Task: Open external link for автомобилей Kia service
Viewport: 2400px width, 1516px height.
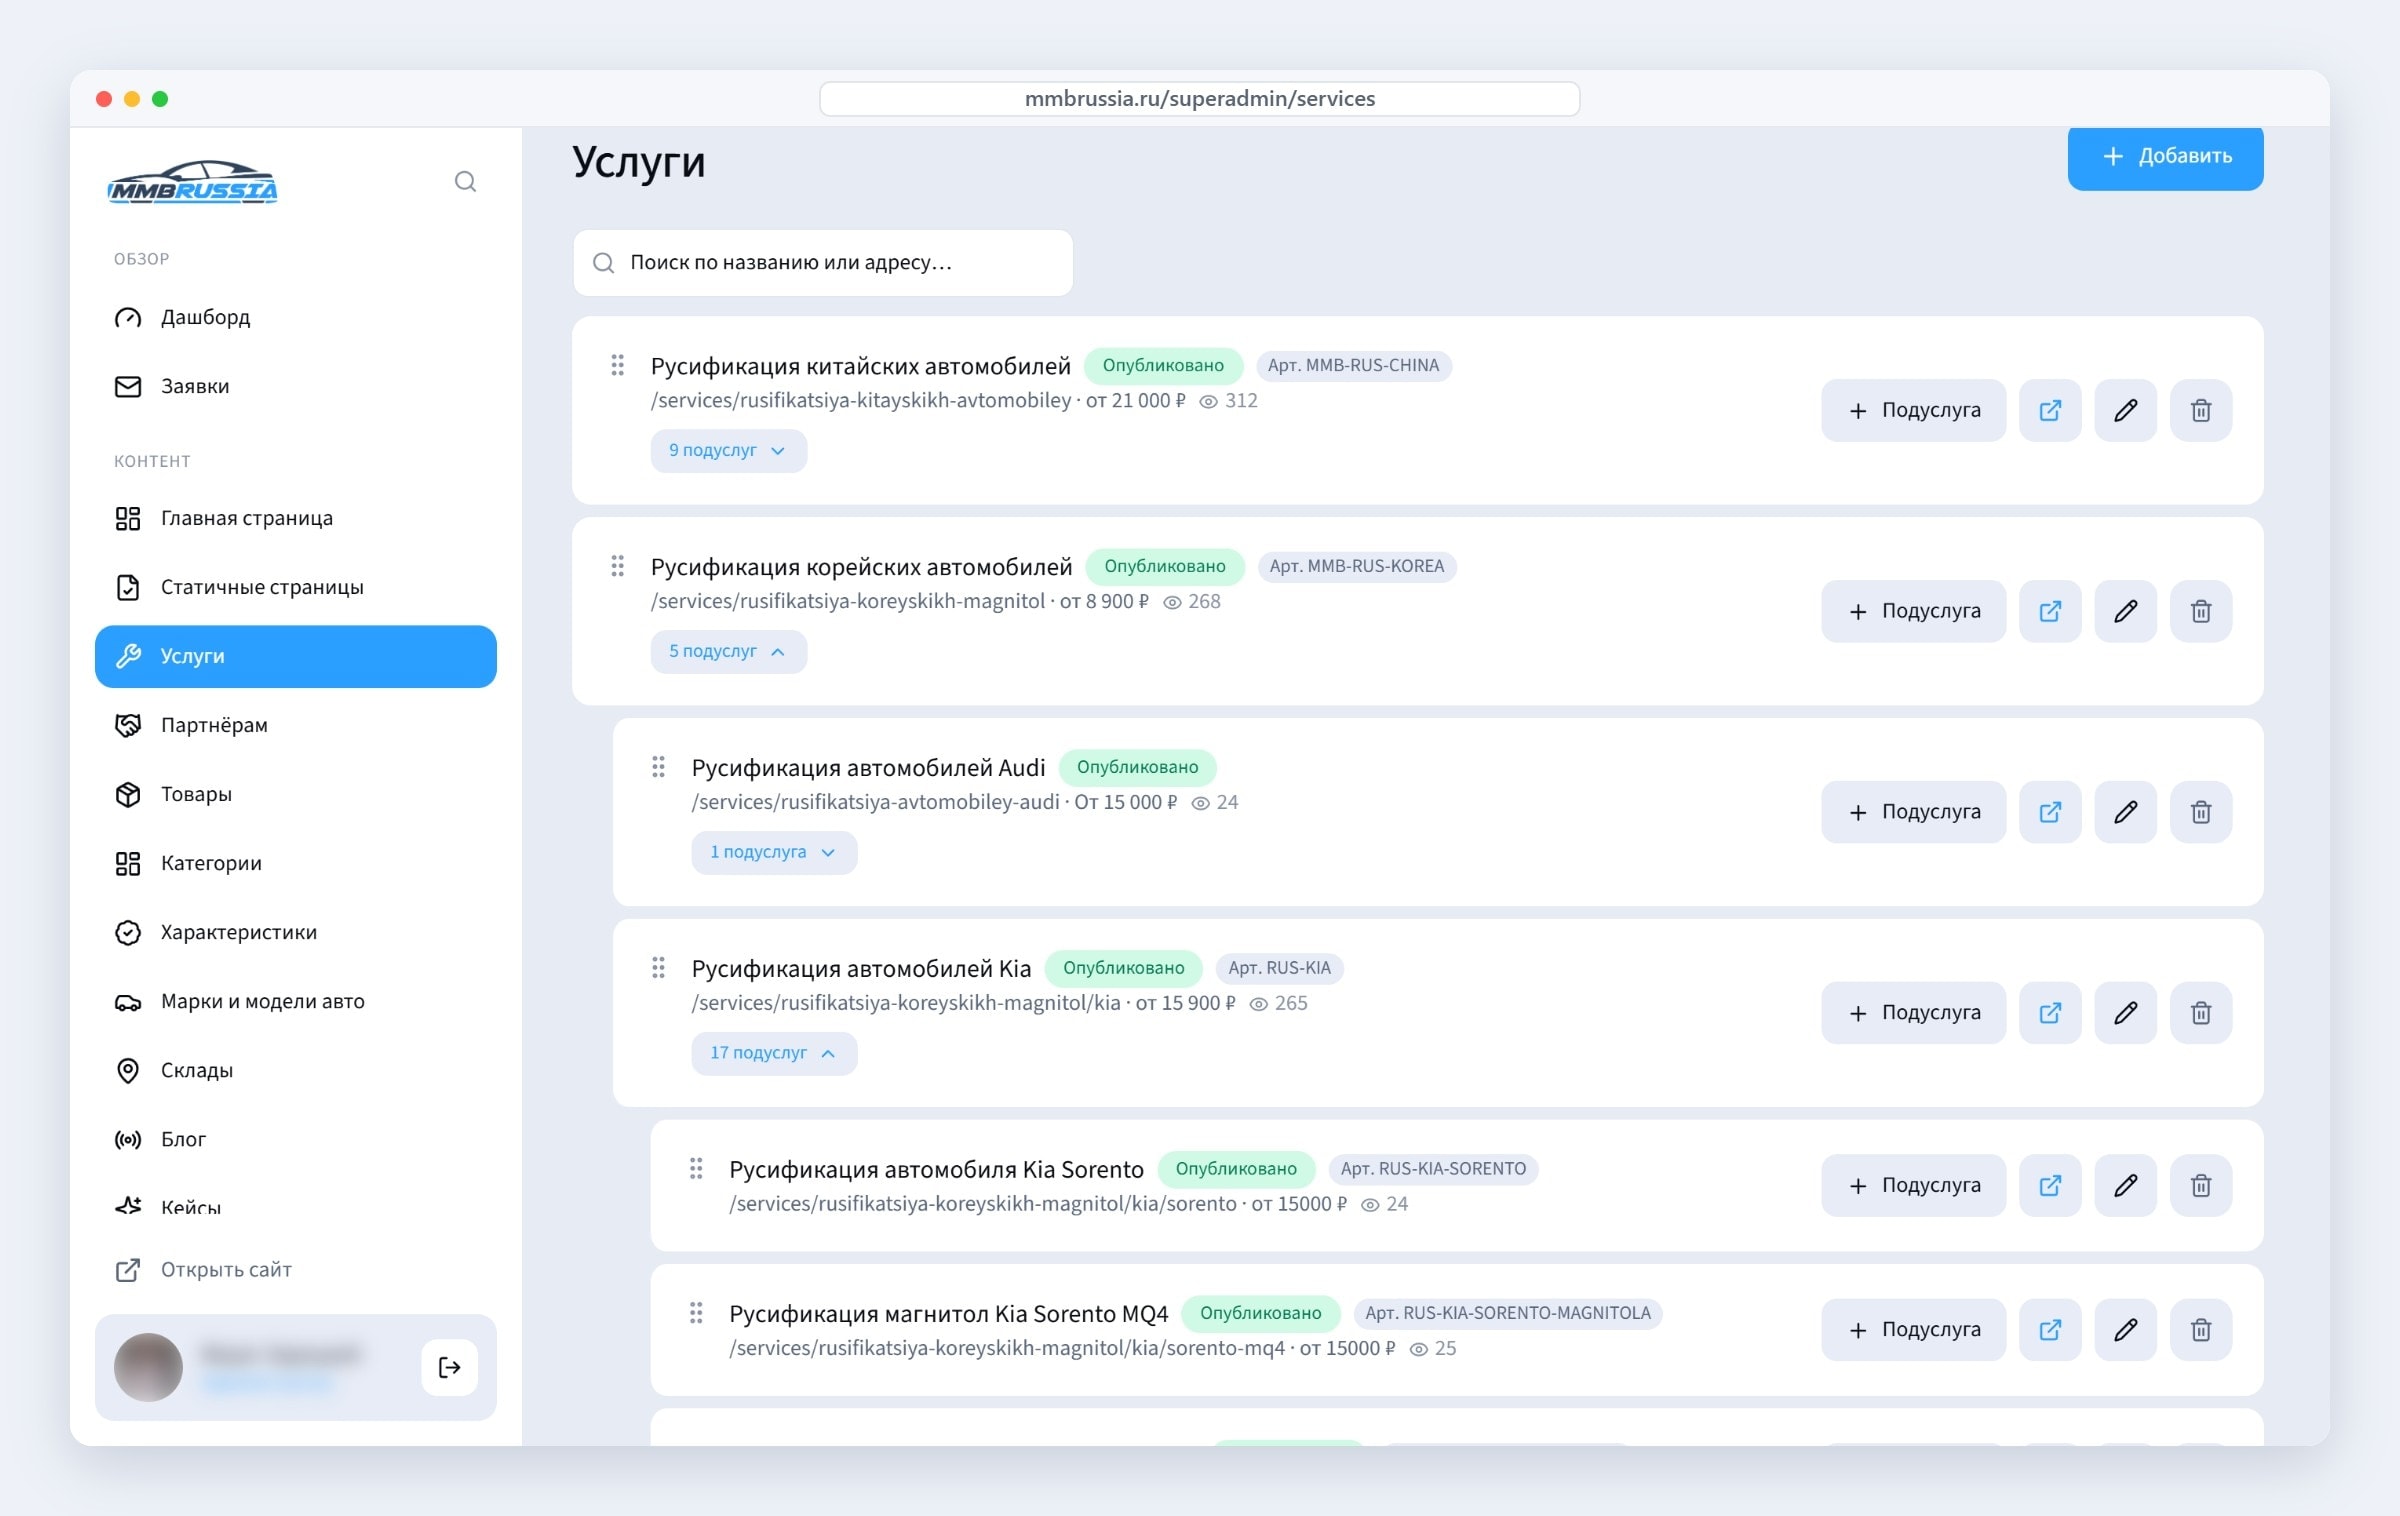Action: click(2050, 1013)
